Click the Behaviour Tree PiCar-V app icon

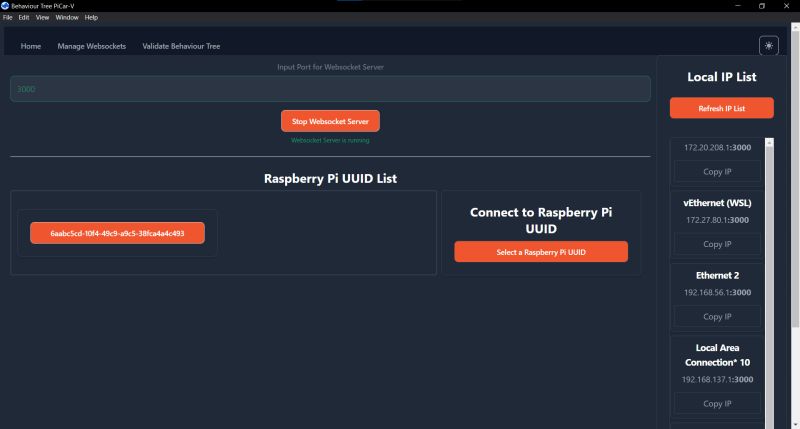click(5, 6)
